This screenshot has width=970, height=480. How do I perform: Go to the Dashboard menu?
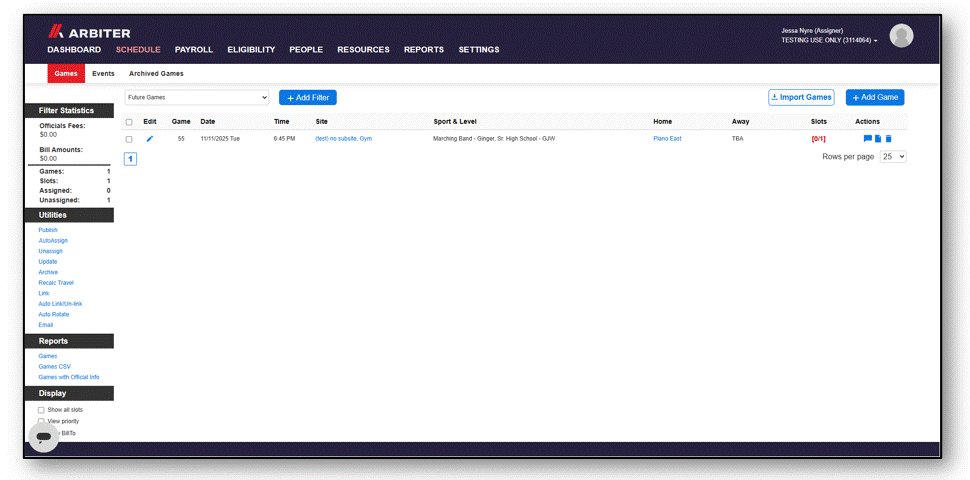click(x=74, y=49)
